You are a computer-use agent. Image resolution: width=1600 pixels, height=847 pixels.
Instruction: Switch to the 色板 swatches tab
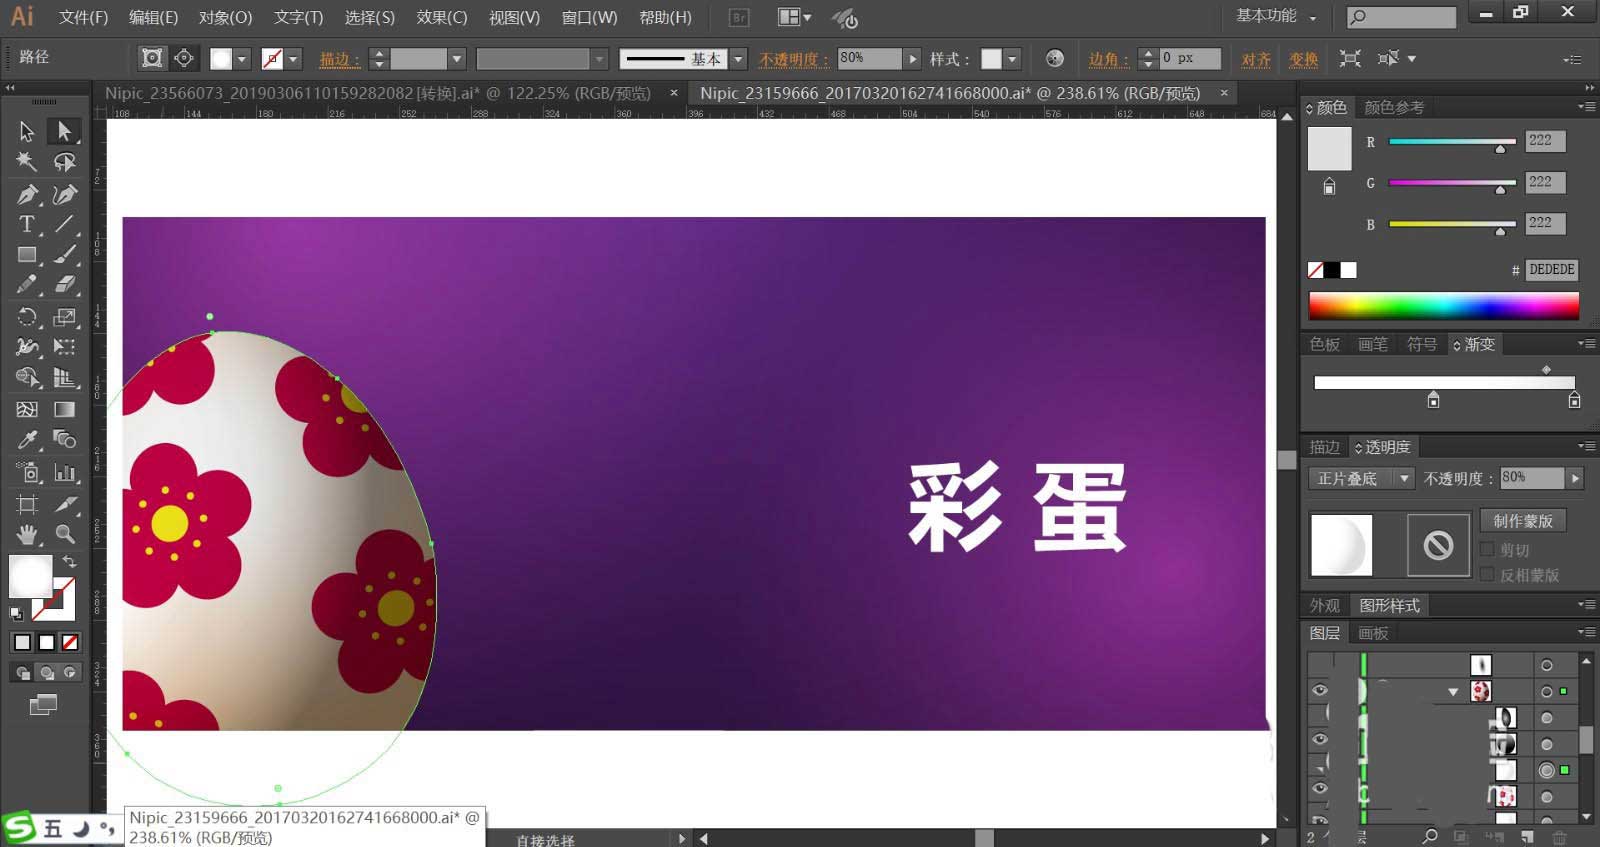(x=1325, y=344)
